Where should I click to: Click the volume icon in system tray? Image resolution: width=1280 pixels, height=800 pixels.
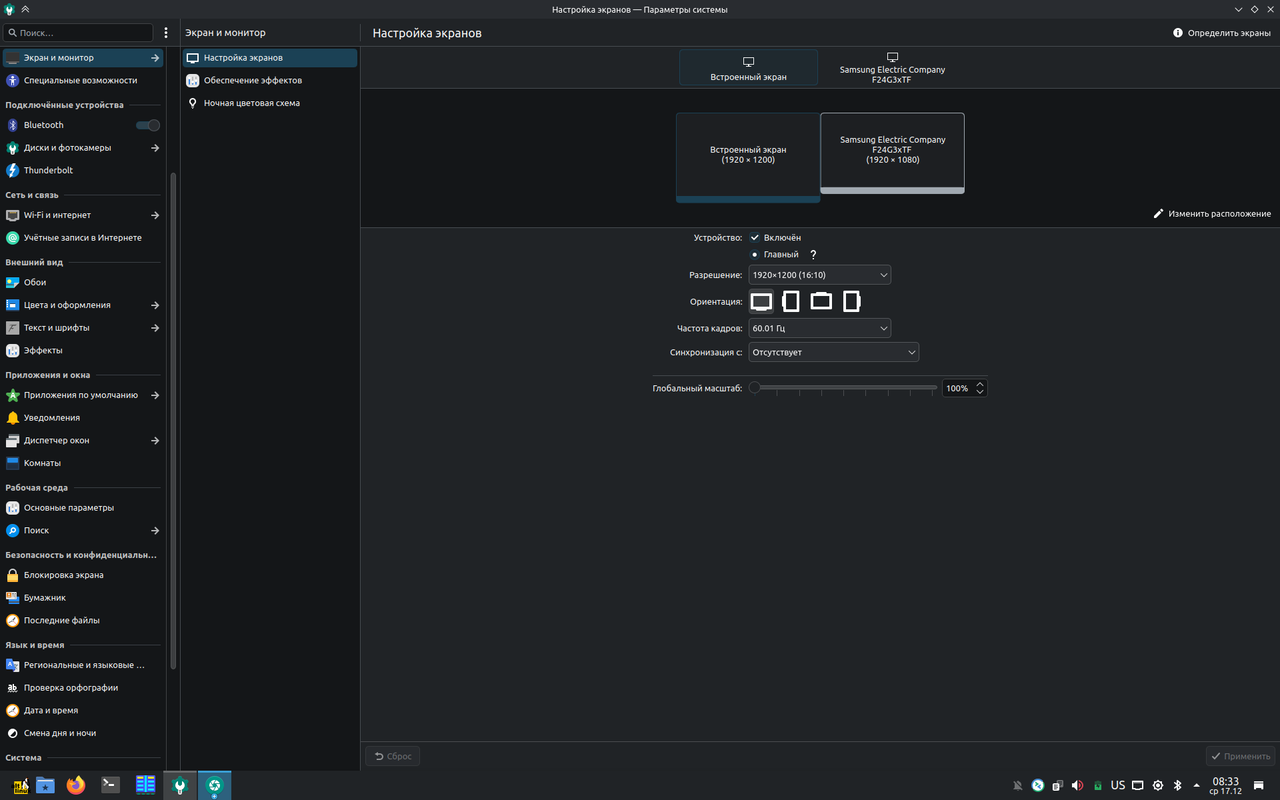[1077, 786]
